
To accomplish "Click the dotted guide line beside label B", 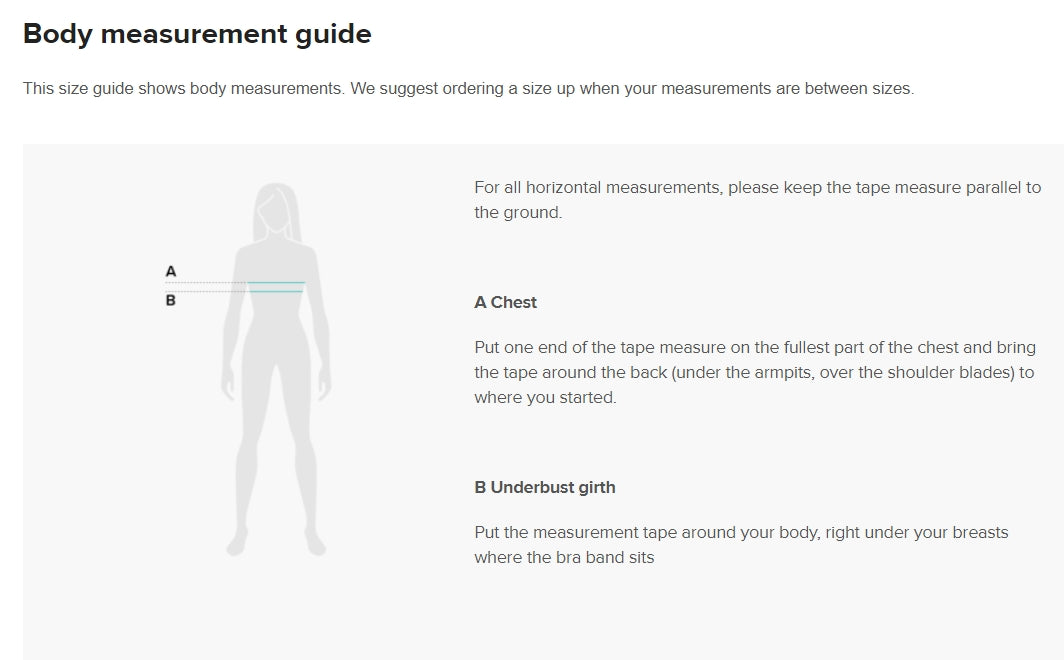I will click(208, 292).
